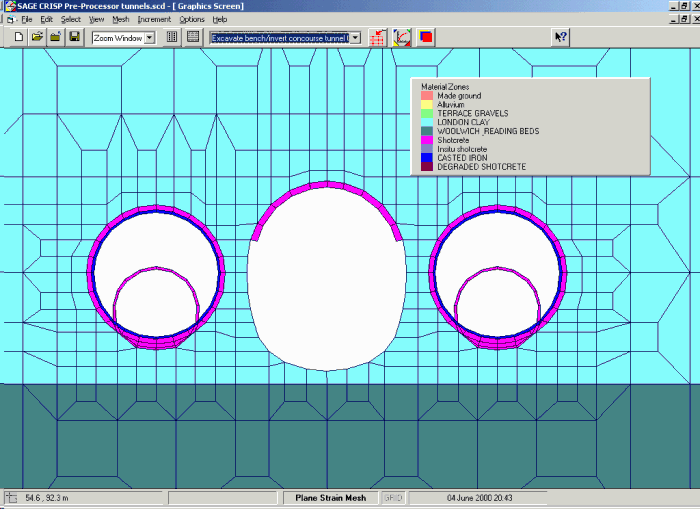Viewport: 700px width, 509px height.
Task: Open the increment stage dropdown arrow
Action: [355, 38]
